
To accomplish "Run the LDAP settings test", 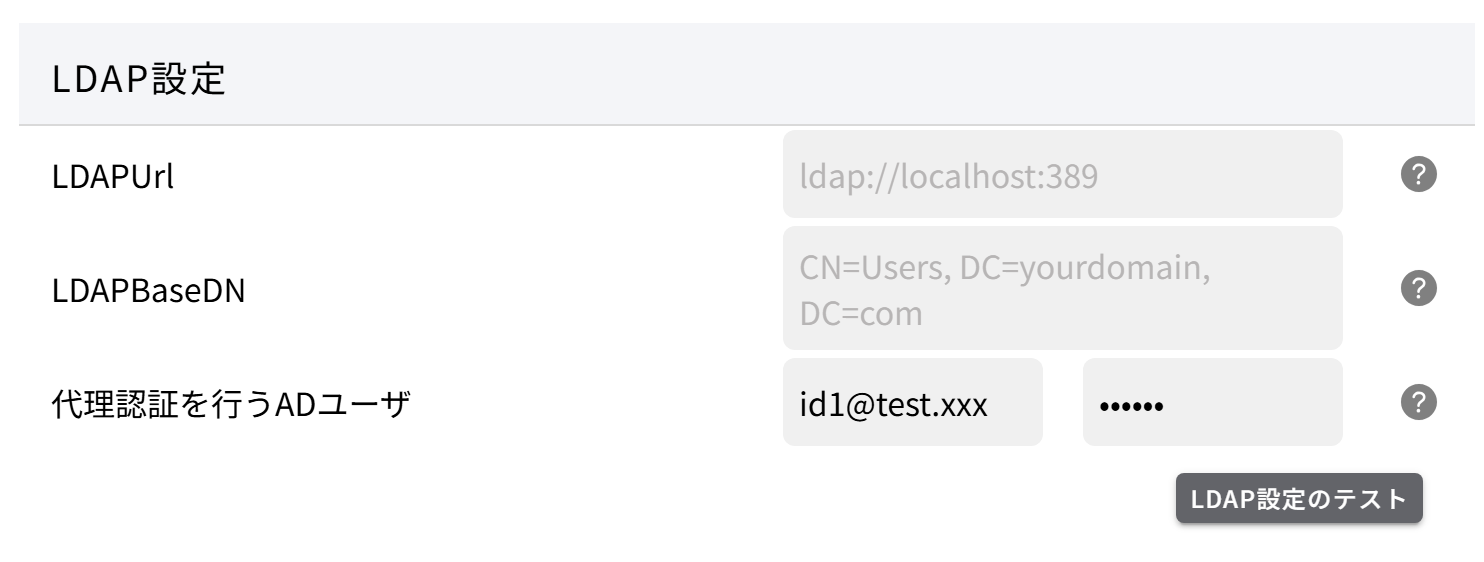I will (x=1298, y=499).
